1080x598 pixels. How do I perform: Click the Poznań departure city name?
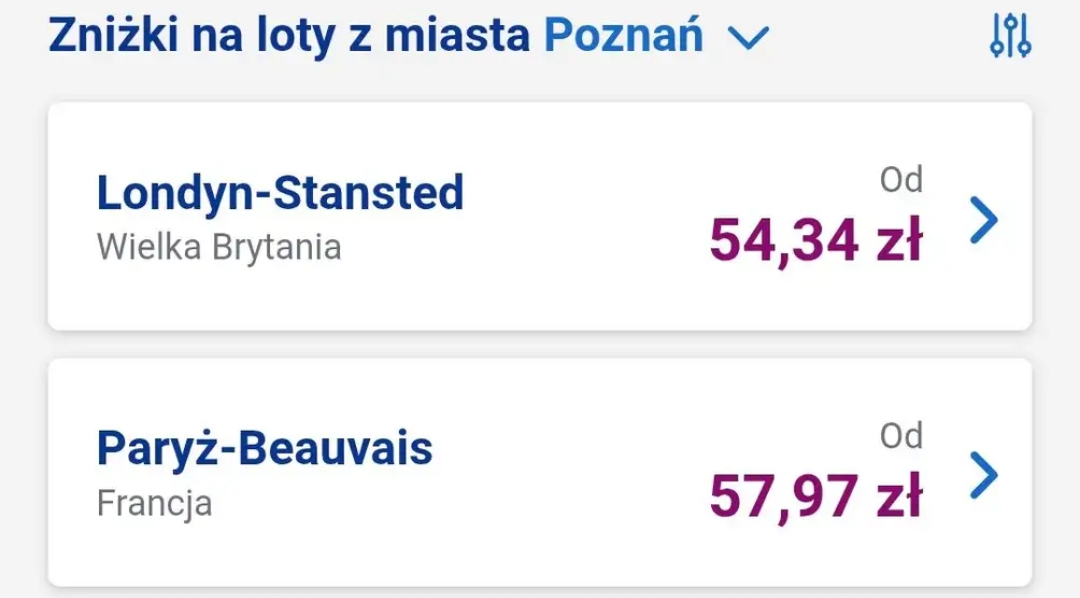coord(623,36)
